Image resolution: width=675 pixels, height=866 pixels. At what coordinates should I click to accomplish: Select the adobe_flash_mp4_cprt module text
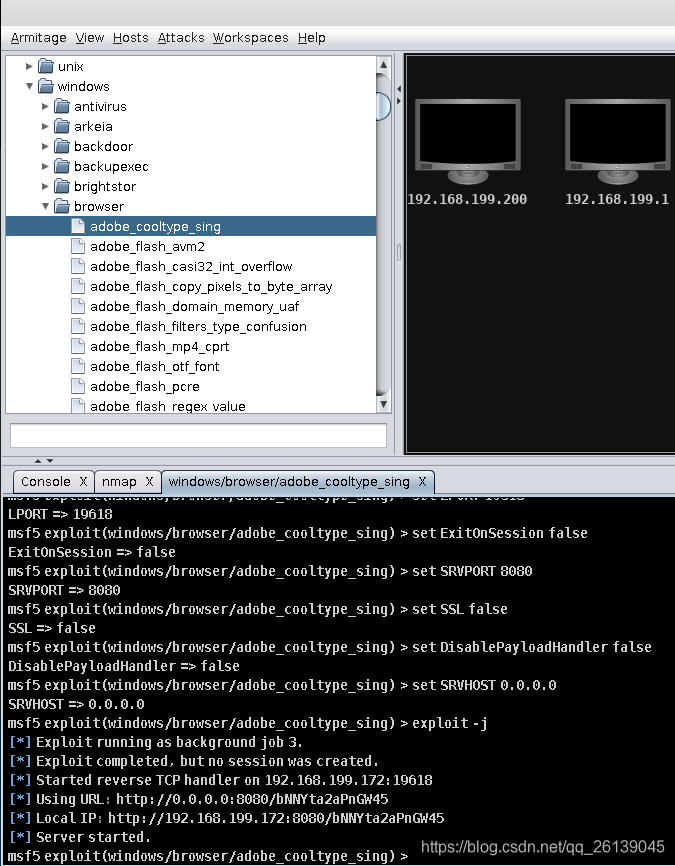160,346
